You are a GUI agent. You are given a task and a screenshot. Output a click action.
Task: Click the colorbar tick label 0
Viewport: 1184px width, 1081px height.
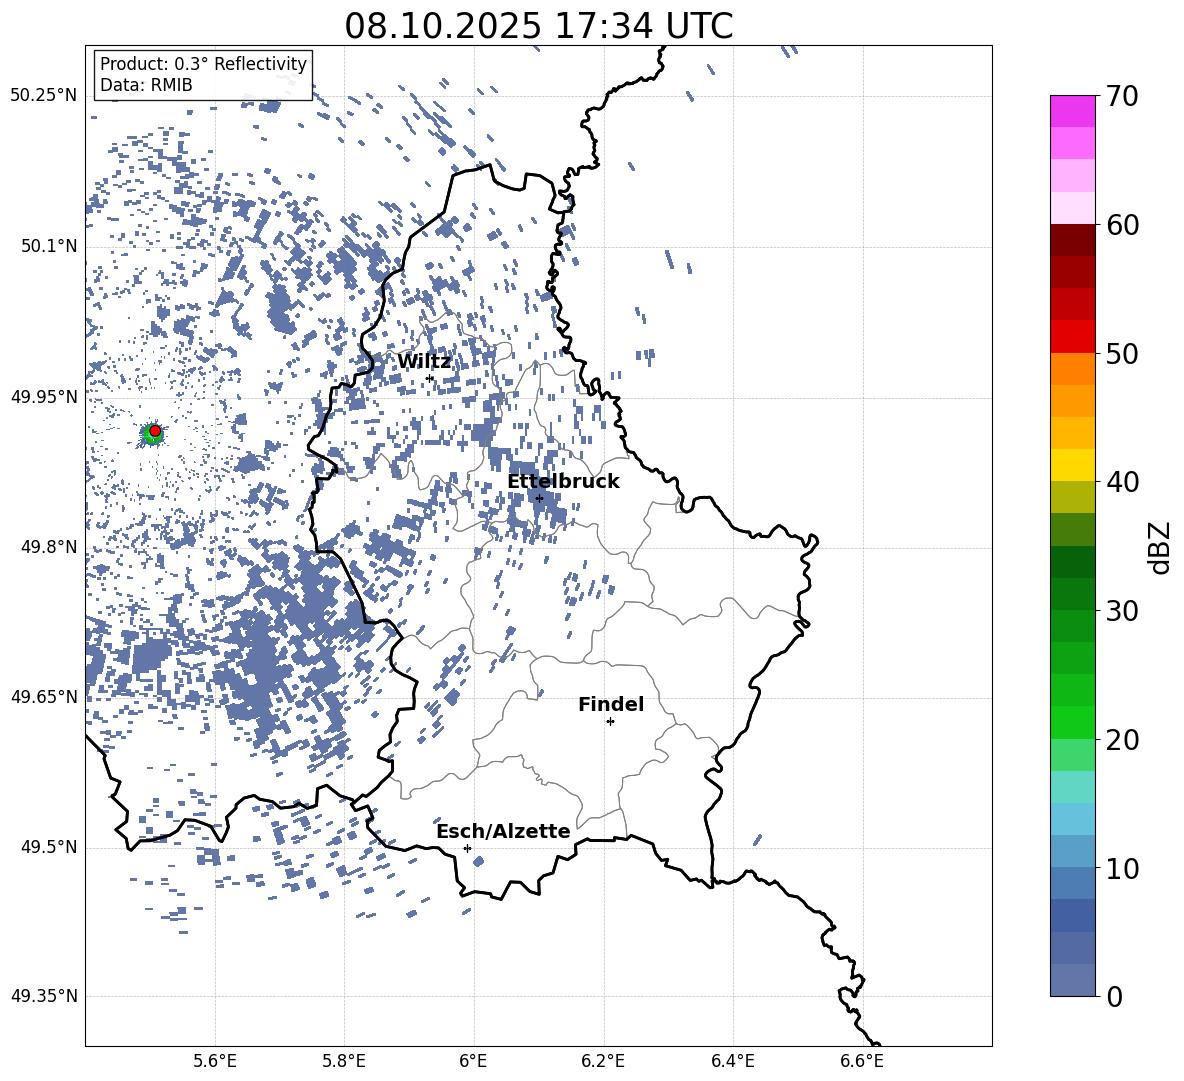coord(1115,996)
